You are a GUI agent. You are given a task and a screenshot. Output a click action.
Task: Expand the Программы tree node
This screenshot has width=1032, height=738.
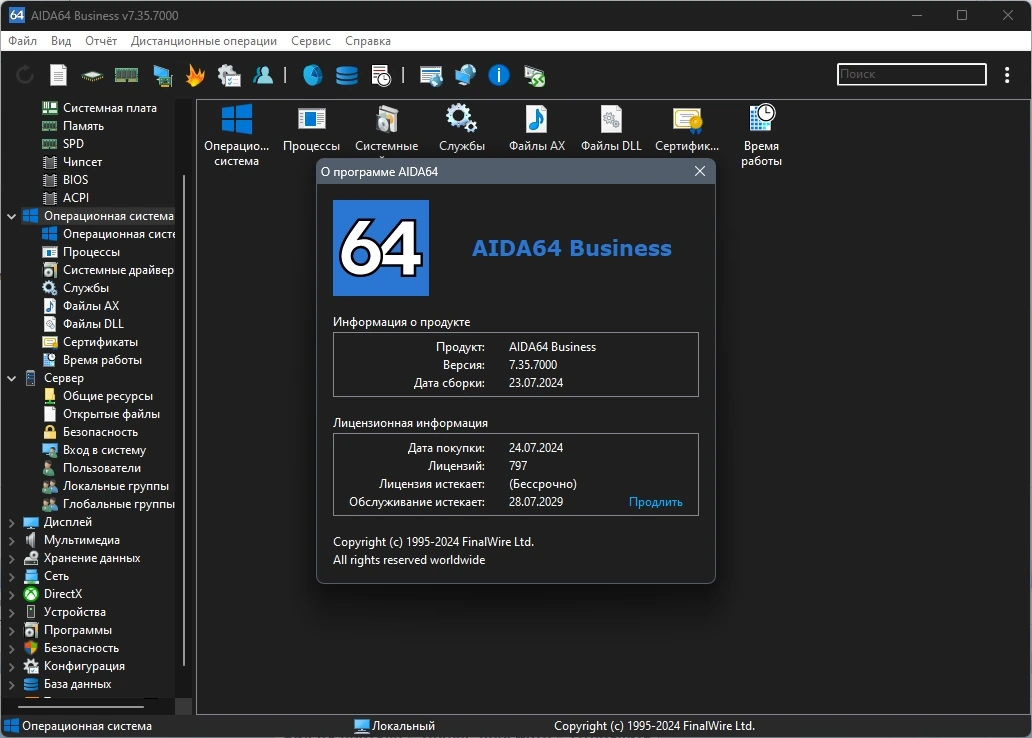[11, 630]
